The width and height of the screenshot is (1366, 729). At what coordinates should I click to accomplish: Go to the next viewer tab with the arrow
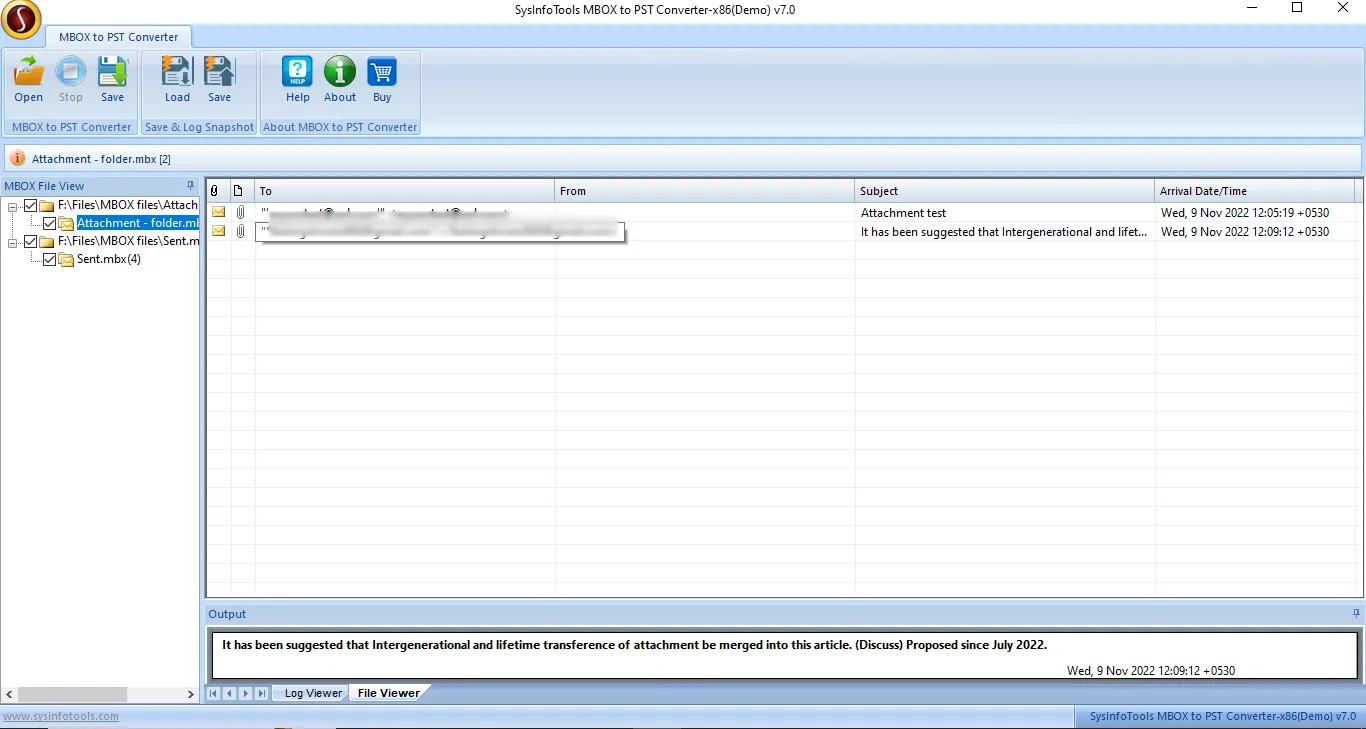point(246,693)
